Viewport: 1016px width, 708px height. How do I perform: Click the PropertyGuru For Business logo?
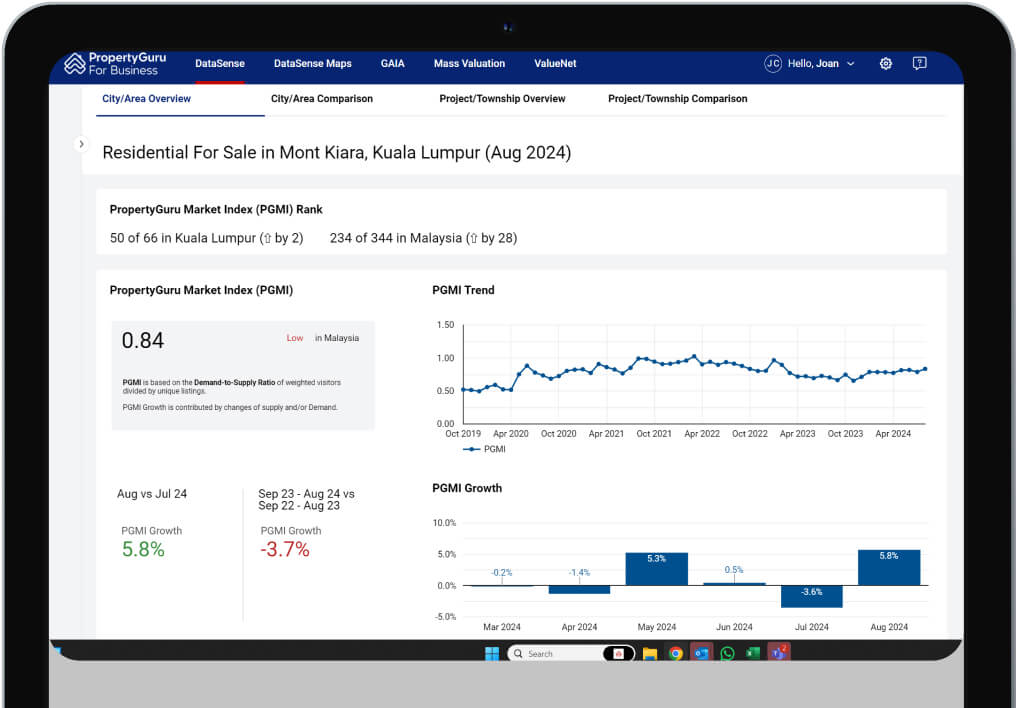115,63
